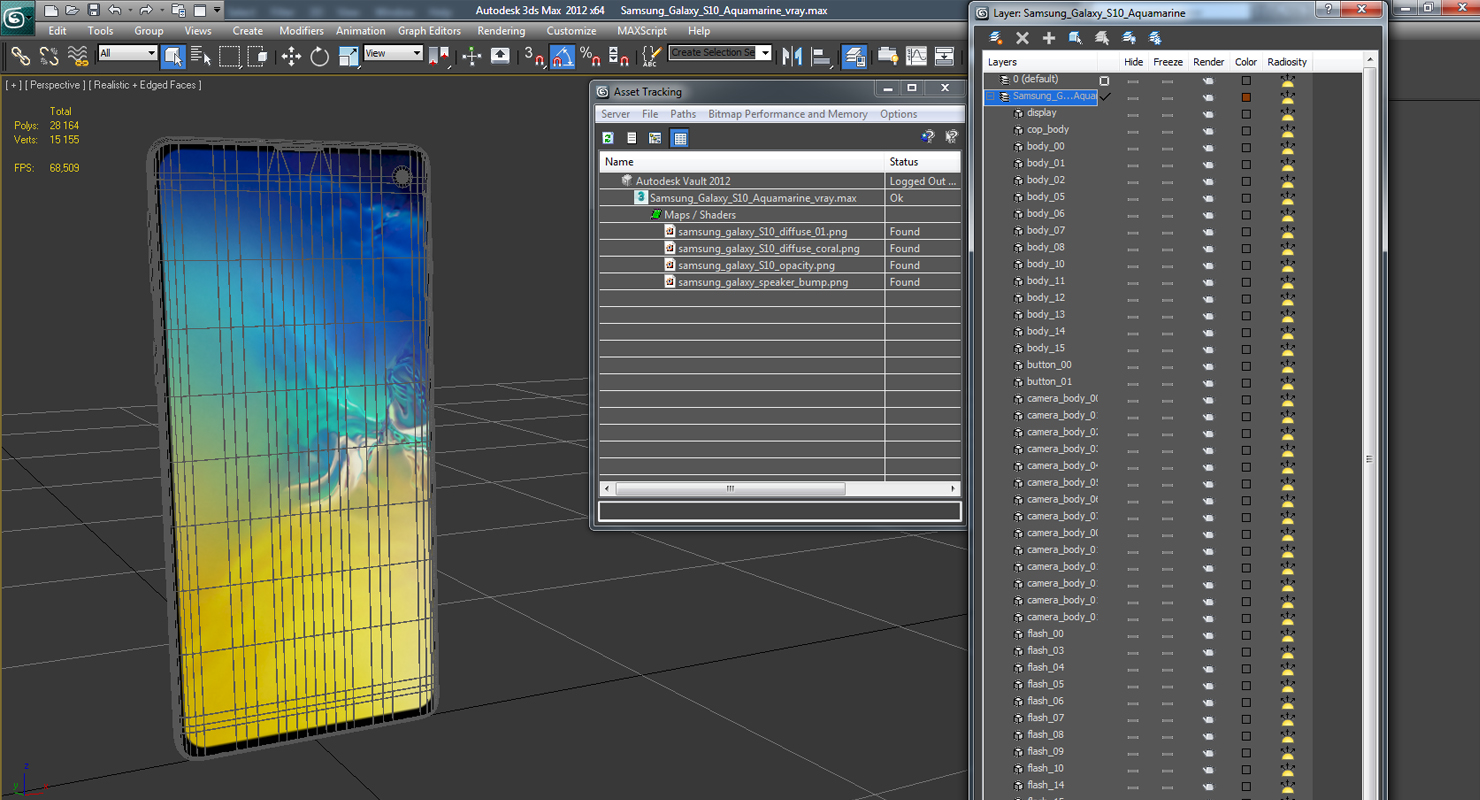The height and width of the screenshot is (800, 1480).
Task: Toggle 3D Snaps in toolbar
Action: (534, 56)
